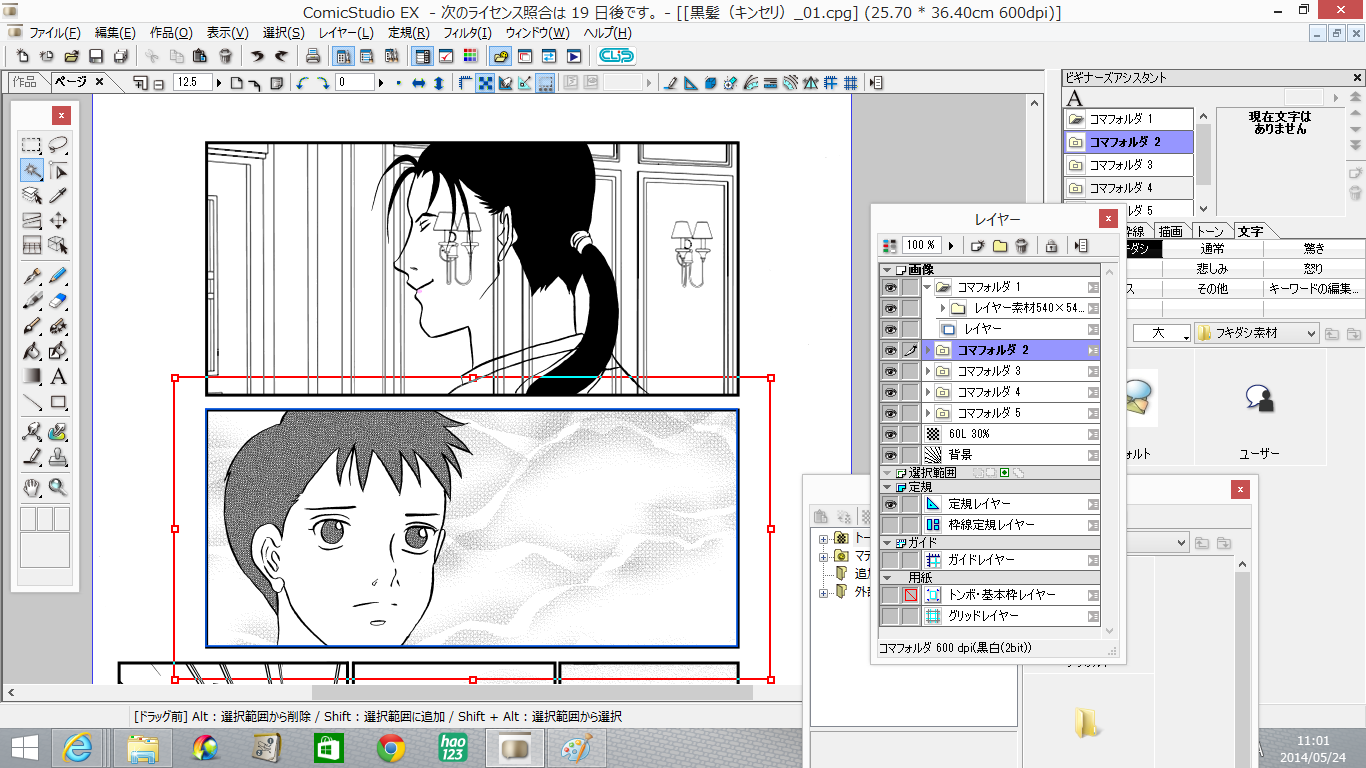Screen dimensions: 1366x768
Task: Click the print toolbar icon
Action: 313,56
